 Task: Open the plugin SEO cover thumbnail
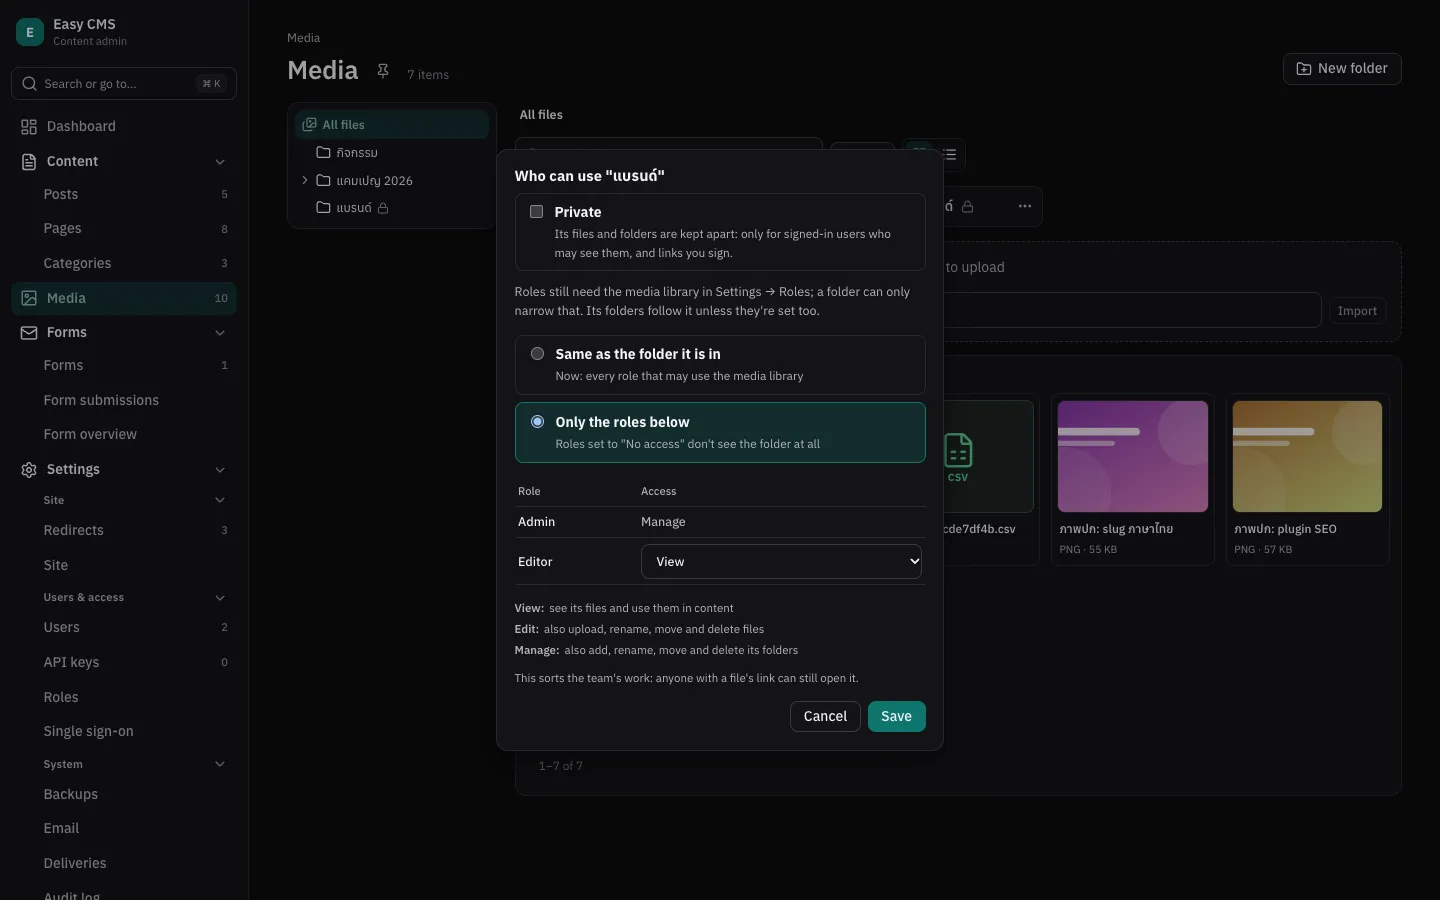click(x=1308, y=457)
